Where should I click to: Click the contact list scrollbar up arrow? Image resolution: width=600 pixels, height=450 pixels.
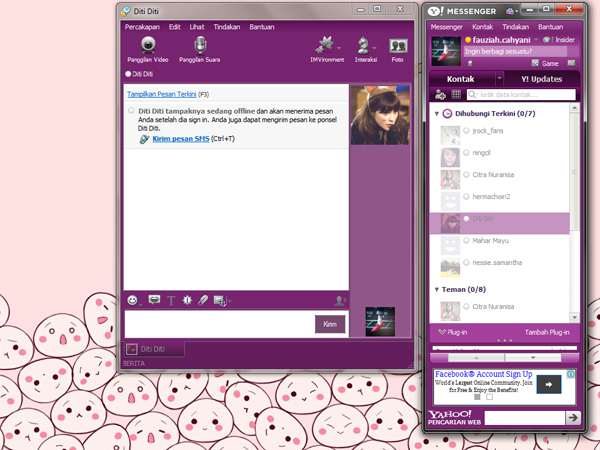(x=574, y=108)
